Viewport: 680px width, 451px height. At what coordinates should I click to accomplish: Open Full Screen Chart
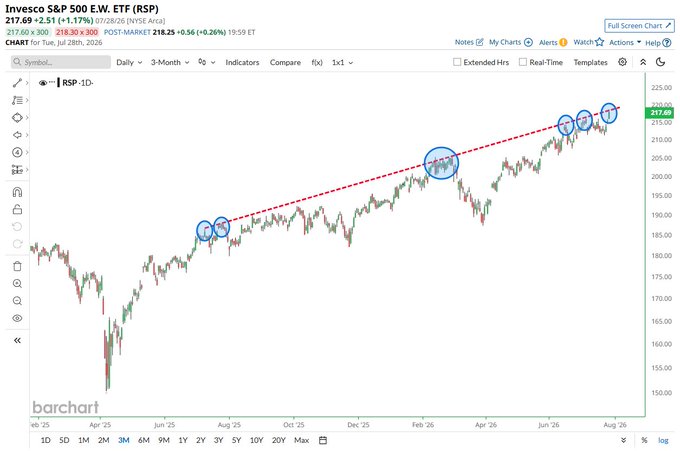[639, 26]
